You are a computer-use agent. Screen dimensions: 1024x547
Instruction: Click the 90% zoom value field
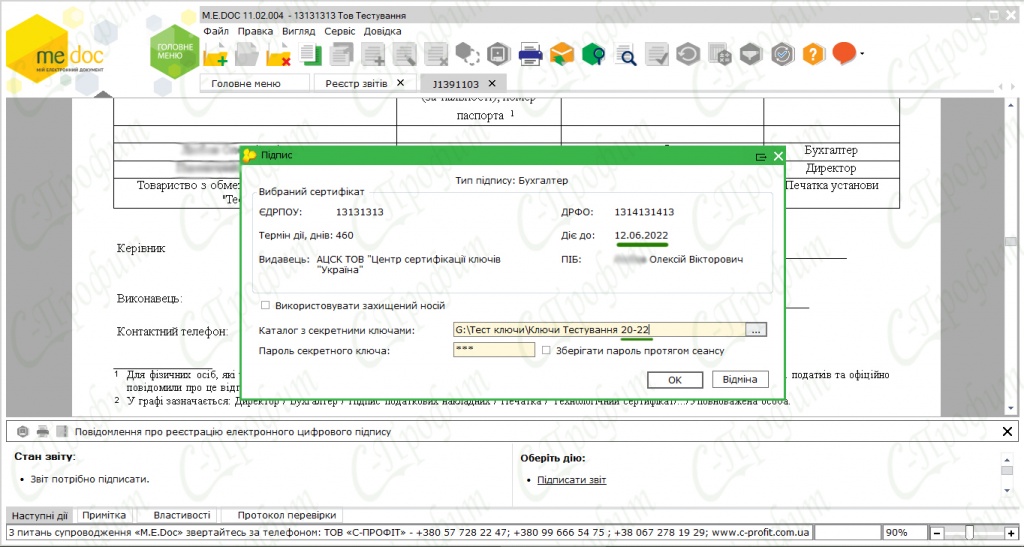(904, 533)
